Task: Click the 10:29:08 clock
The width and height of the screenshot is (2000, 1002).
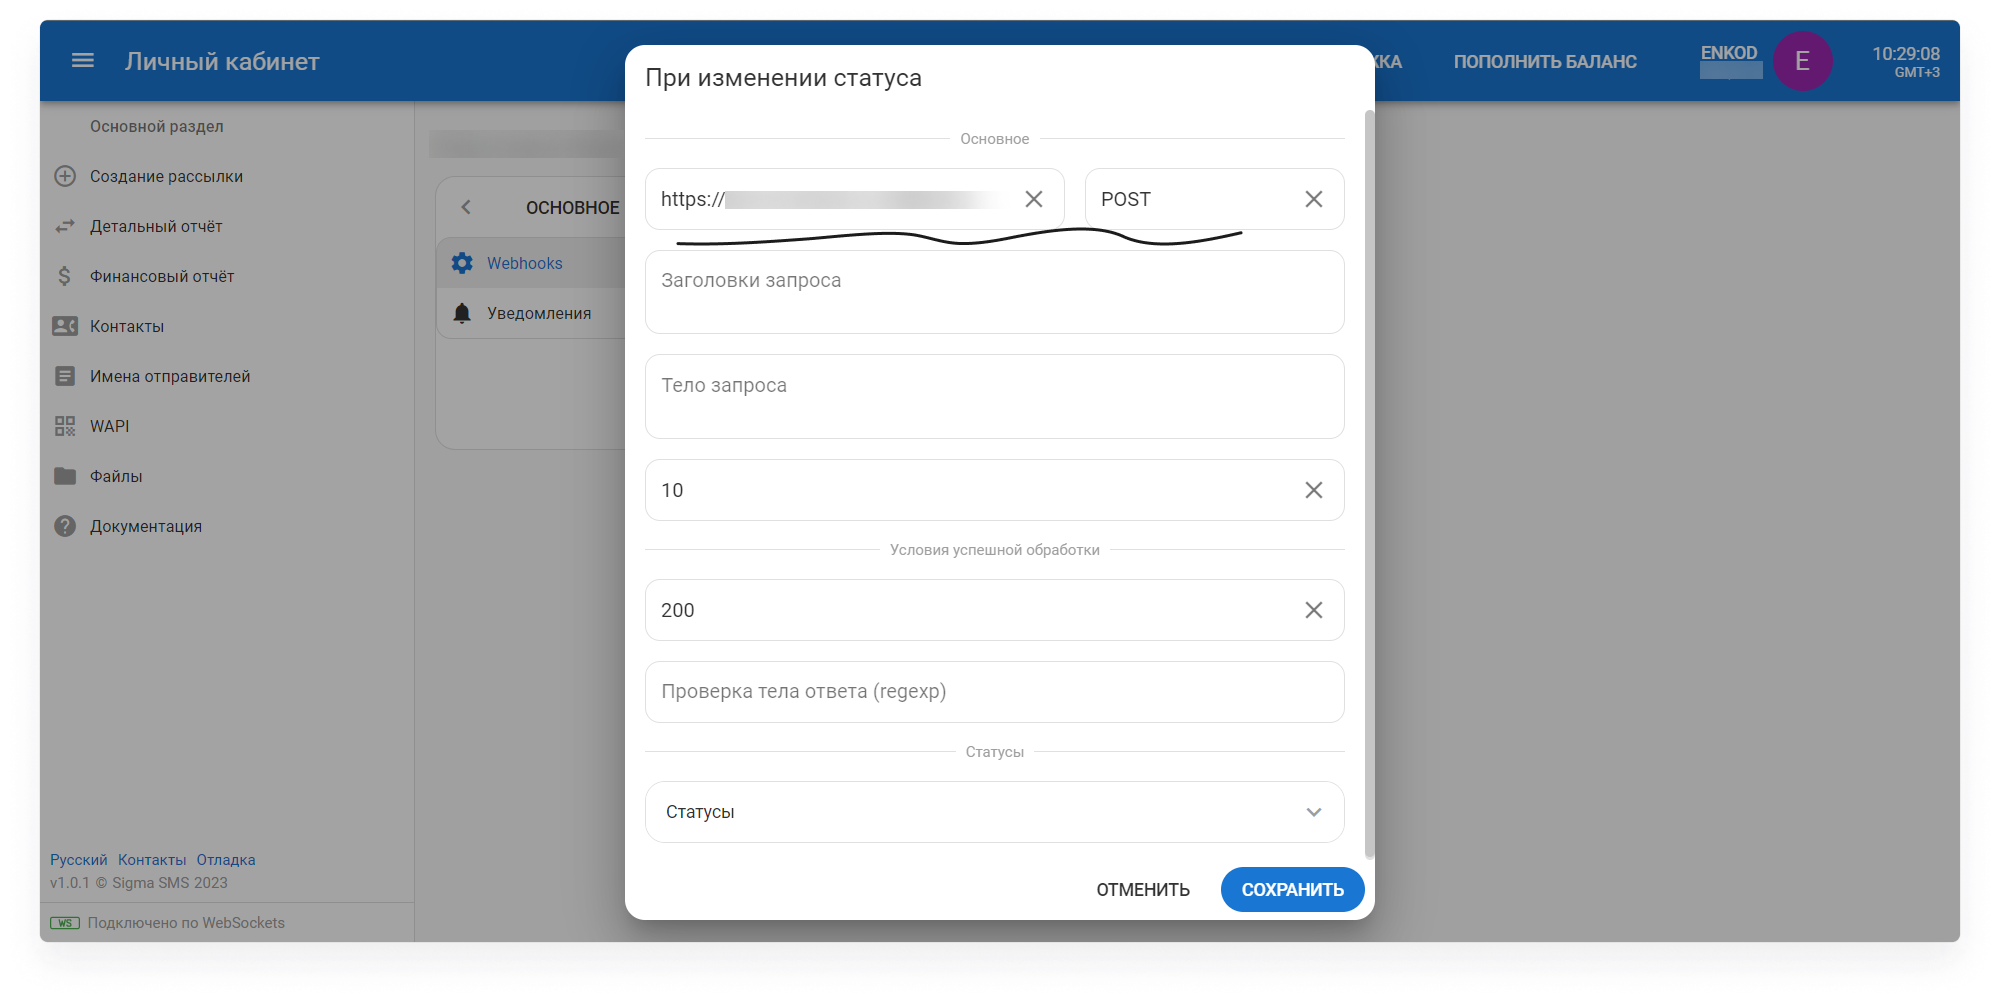Action: coord(1906,54)
